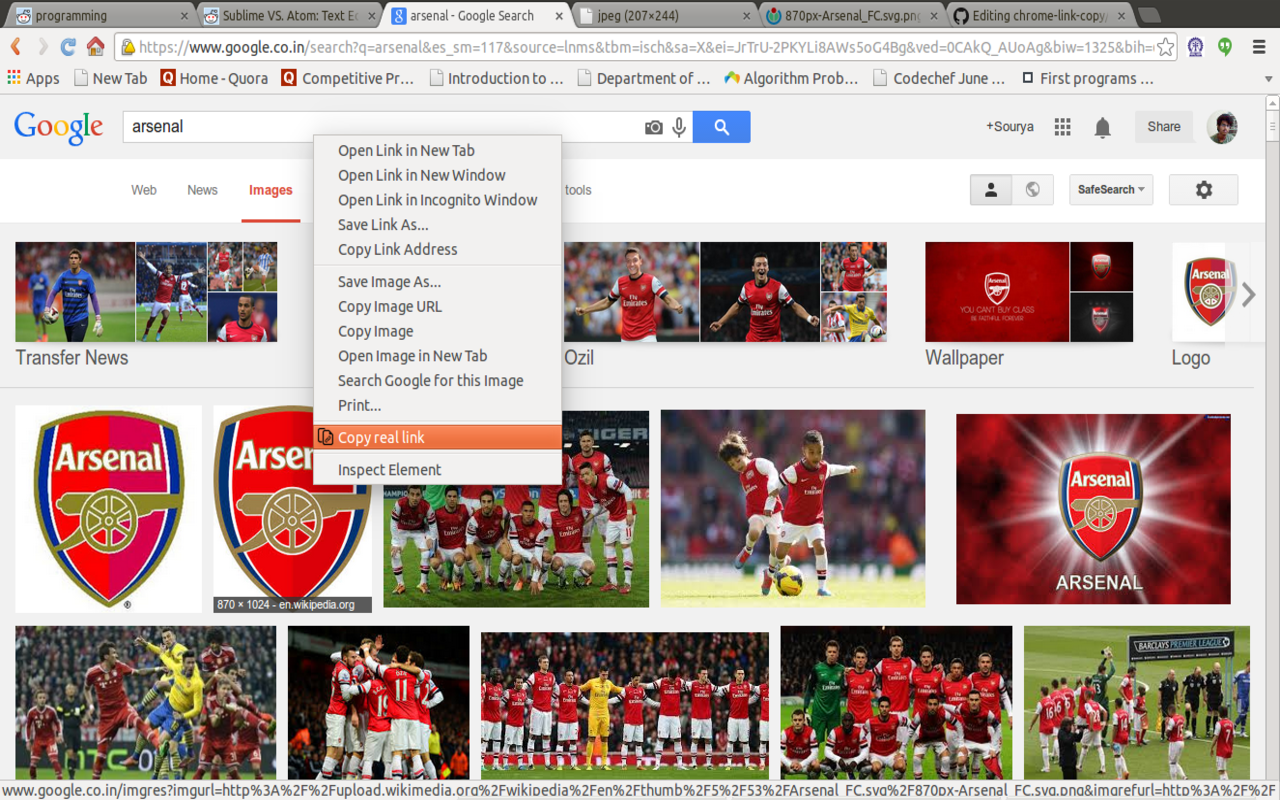Screen dimensions: 1280x800
Task: Open account profile picture
Action: pos(1222,127)
